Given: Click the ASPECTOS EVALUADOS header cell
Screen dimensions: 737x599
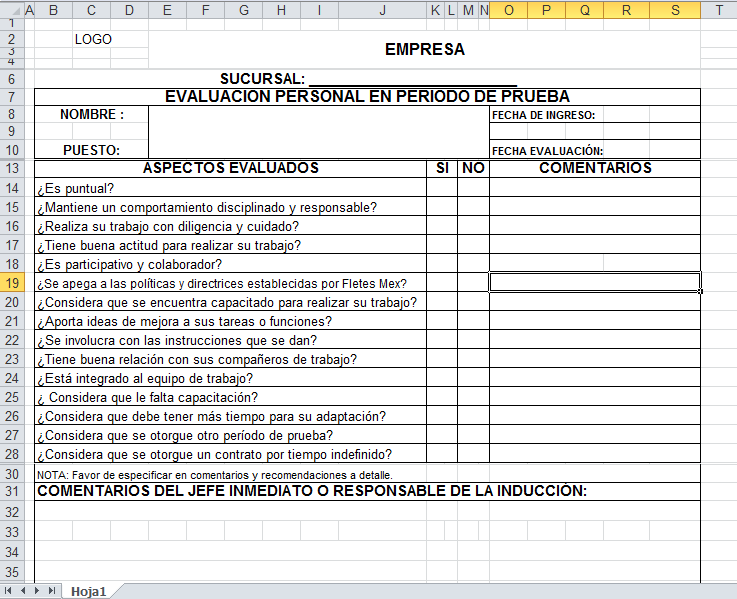Looking at the screenshot, I should pyautogui.click(x=230, y=168).
